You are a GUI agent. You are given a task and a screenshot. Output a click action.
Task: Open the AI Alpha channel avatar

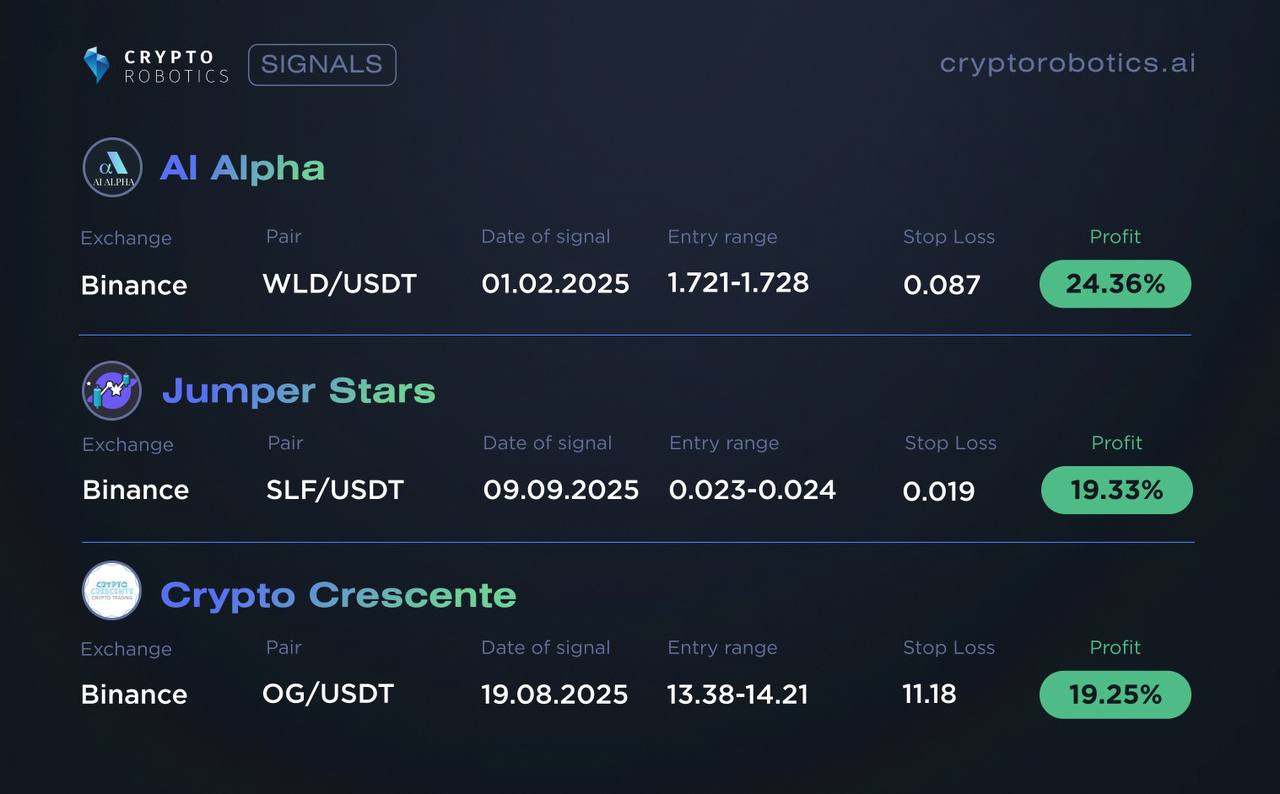[x=112, y=167]
